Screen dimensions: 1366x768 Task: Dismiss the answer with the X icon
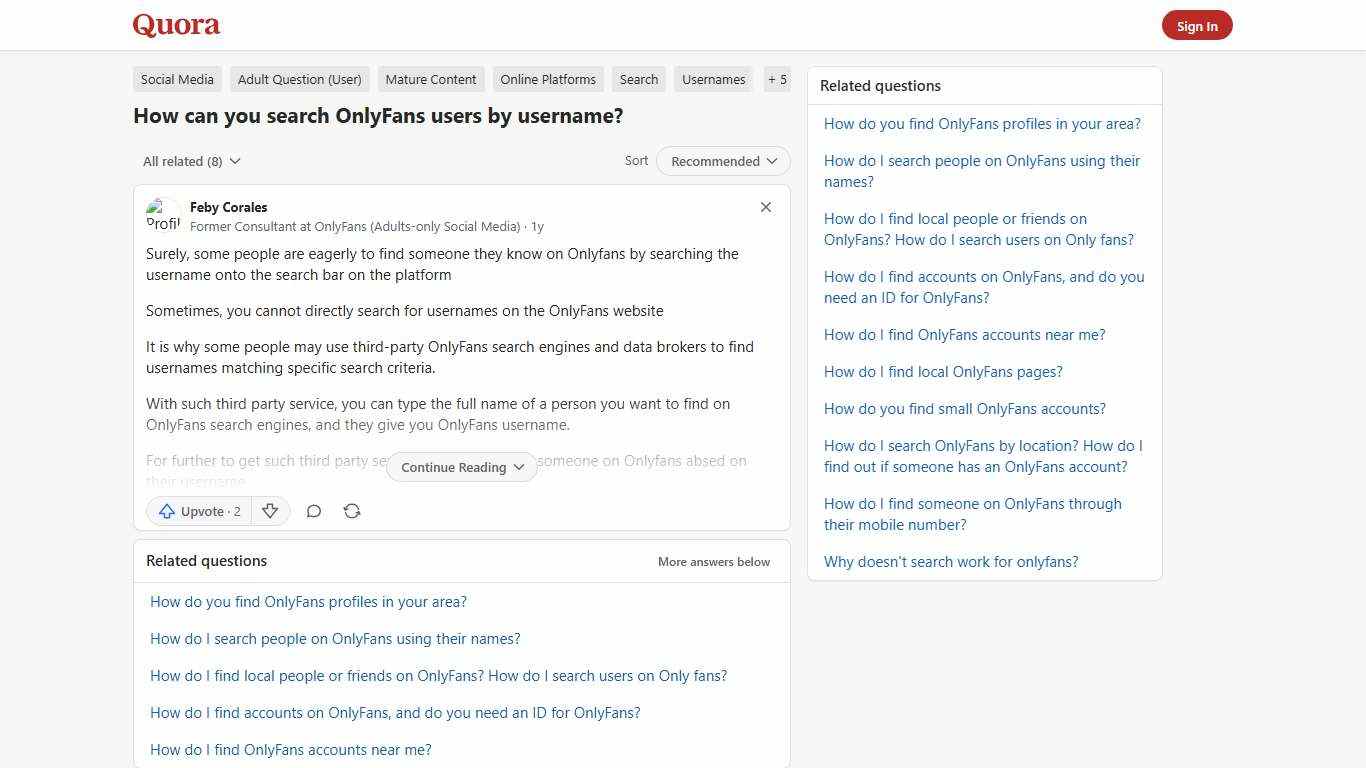tap(766, 207)
